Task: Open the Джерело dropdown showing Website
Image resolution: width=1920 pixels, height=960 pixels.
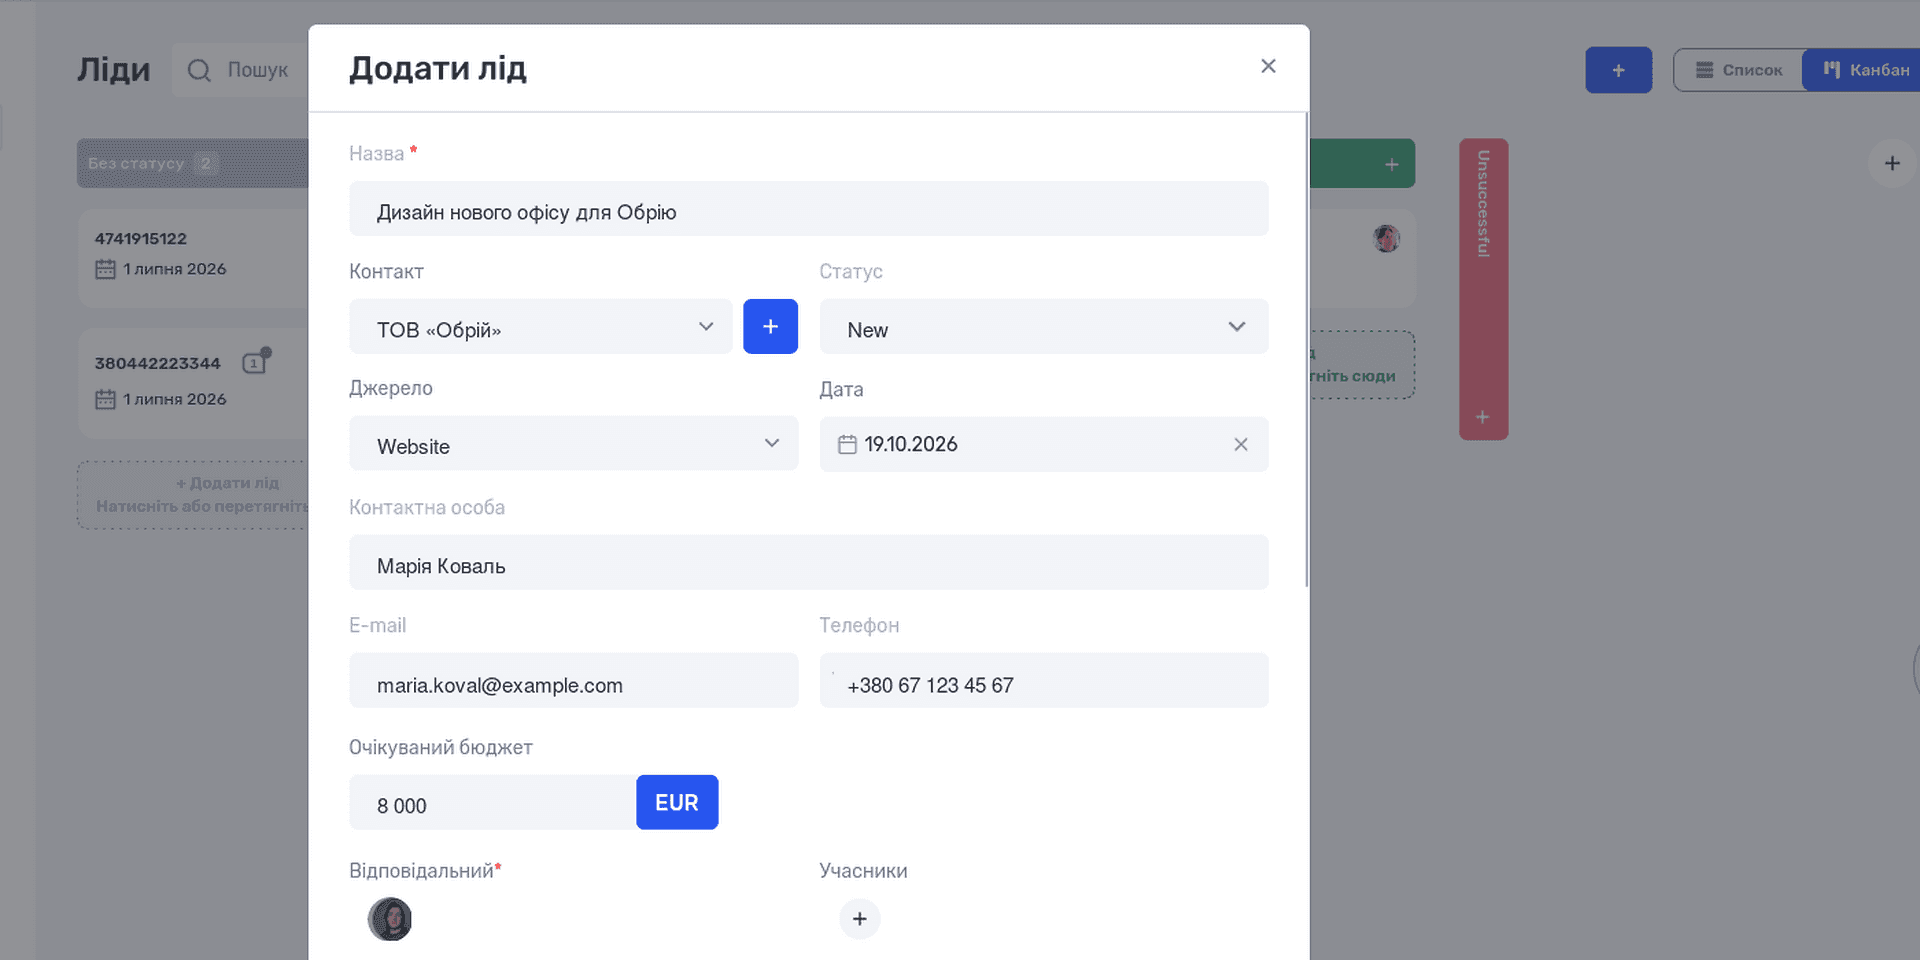Action: click(x=573, y=443)
